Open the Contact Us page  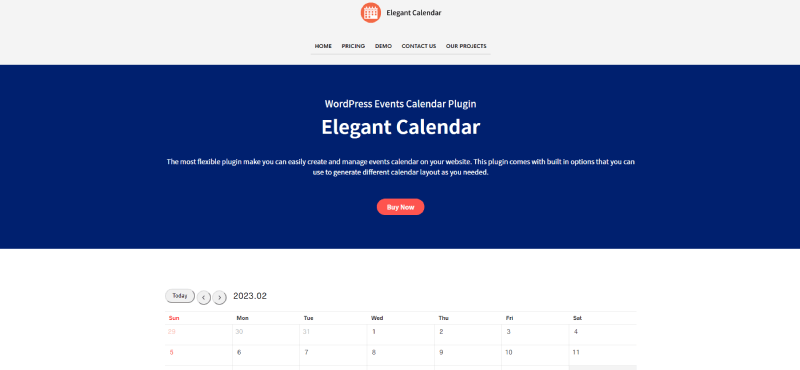tap(418, 46)
